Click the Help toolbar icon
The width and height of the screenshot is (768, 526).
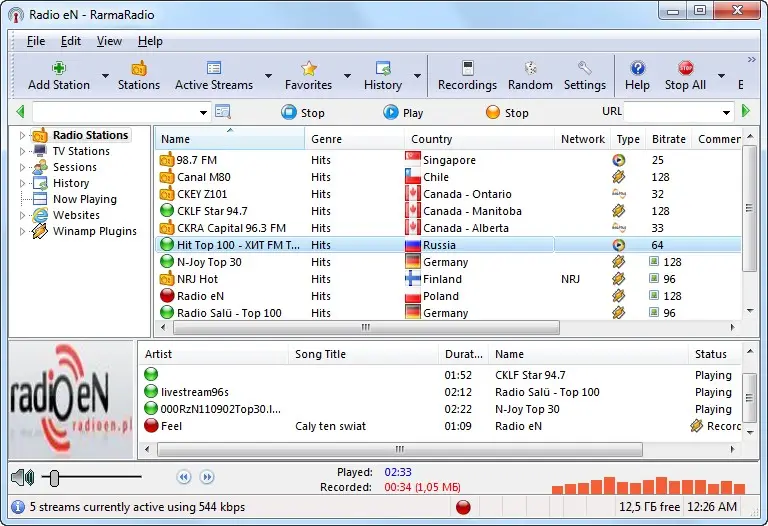coord(637,68)
